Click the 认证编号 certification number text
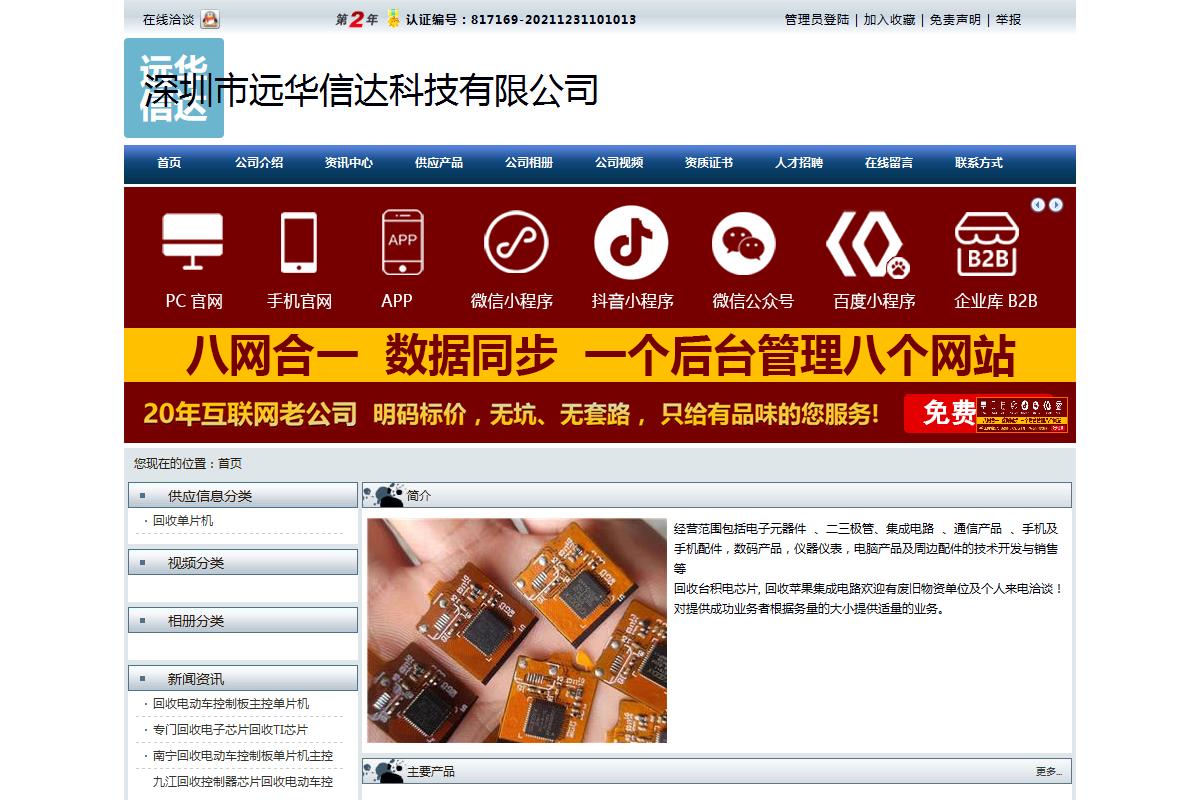This screenshot has width=1200, height=800. (521, 19)
